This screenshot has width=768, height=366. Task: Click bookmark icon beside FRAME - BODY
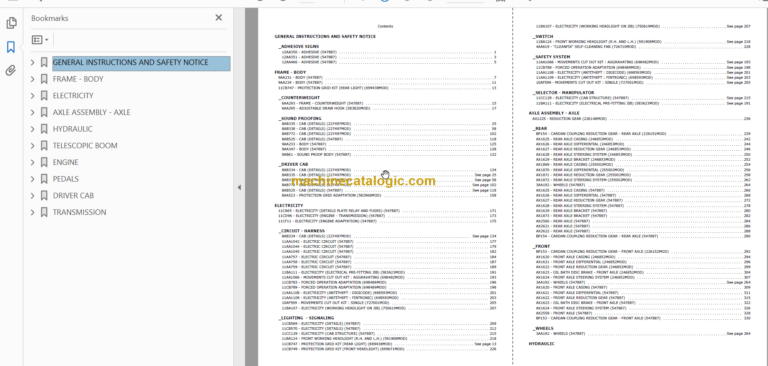pyautogui.click(x=44, y=79)
